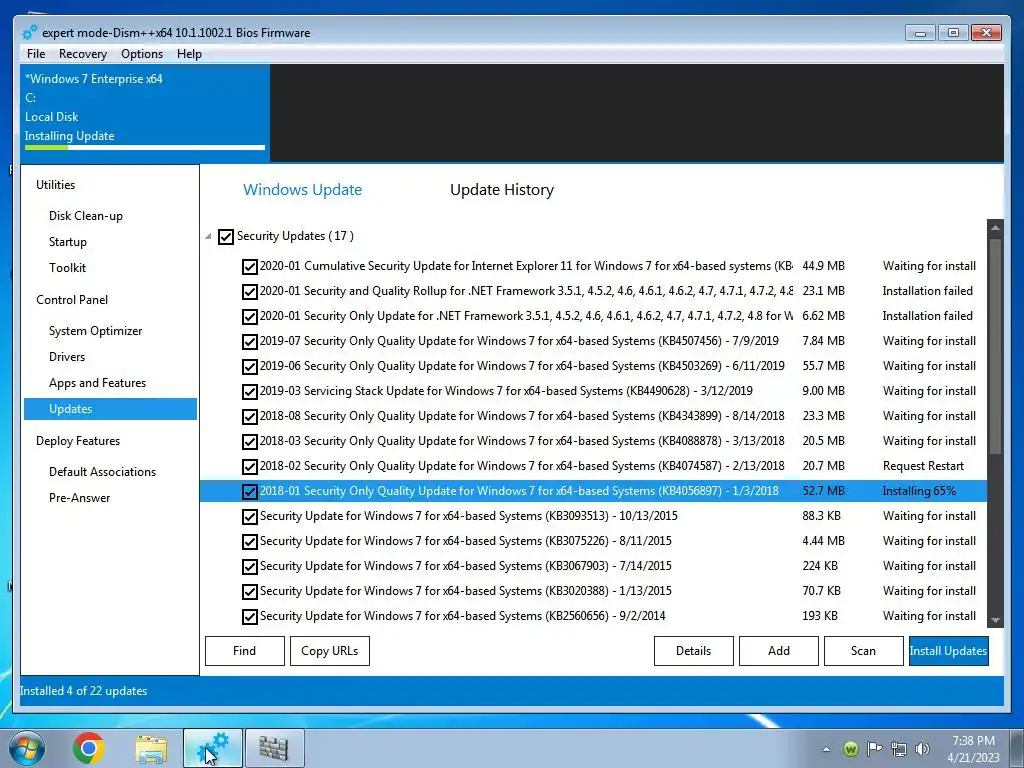Click the Scan button
This screenshot has width=1024, height=768.
click(863, 651)
